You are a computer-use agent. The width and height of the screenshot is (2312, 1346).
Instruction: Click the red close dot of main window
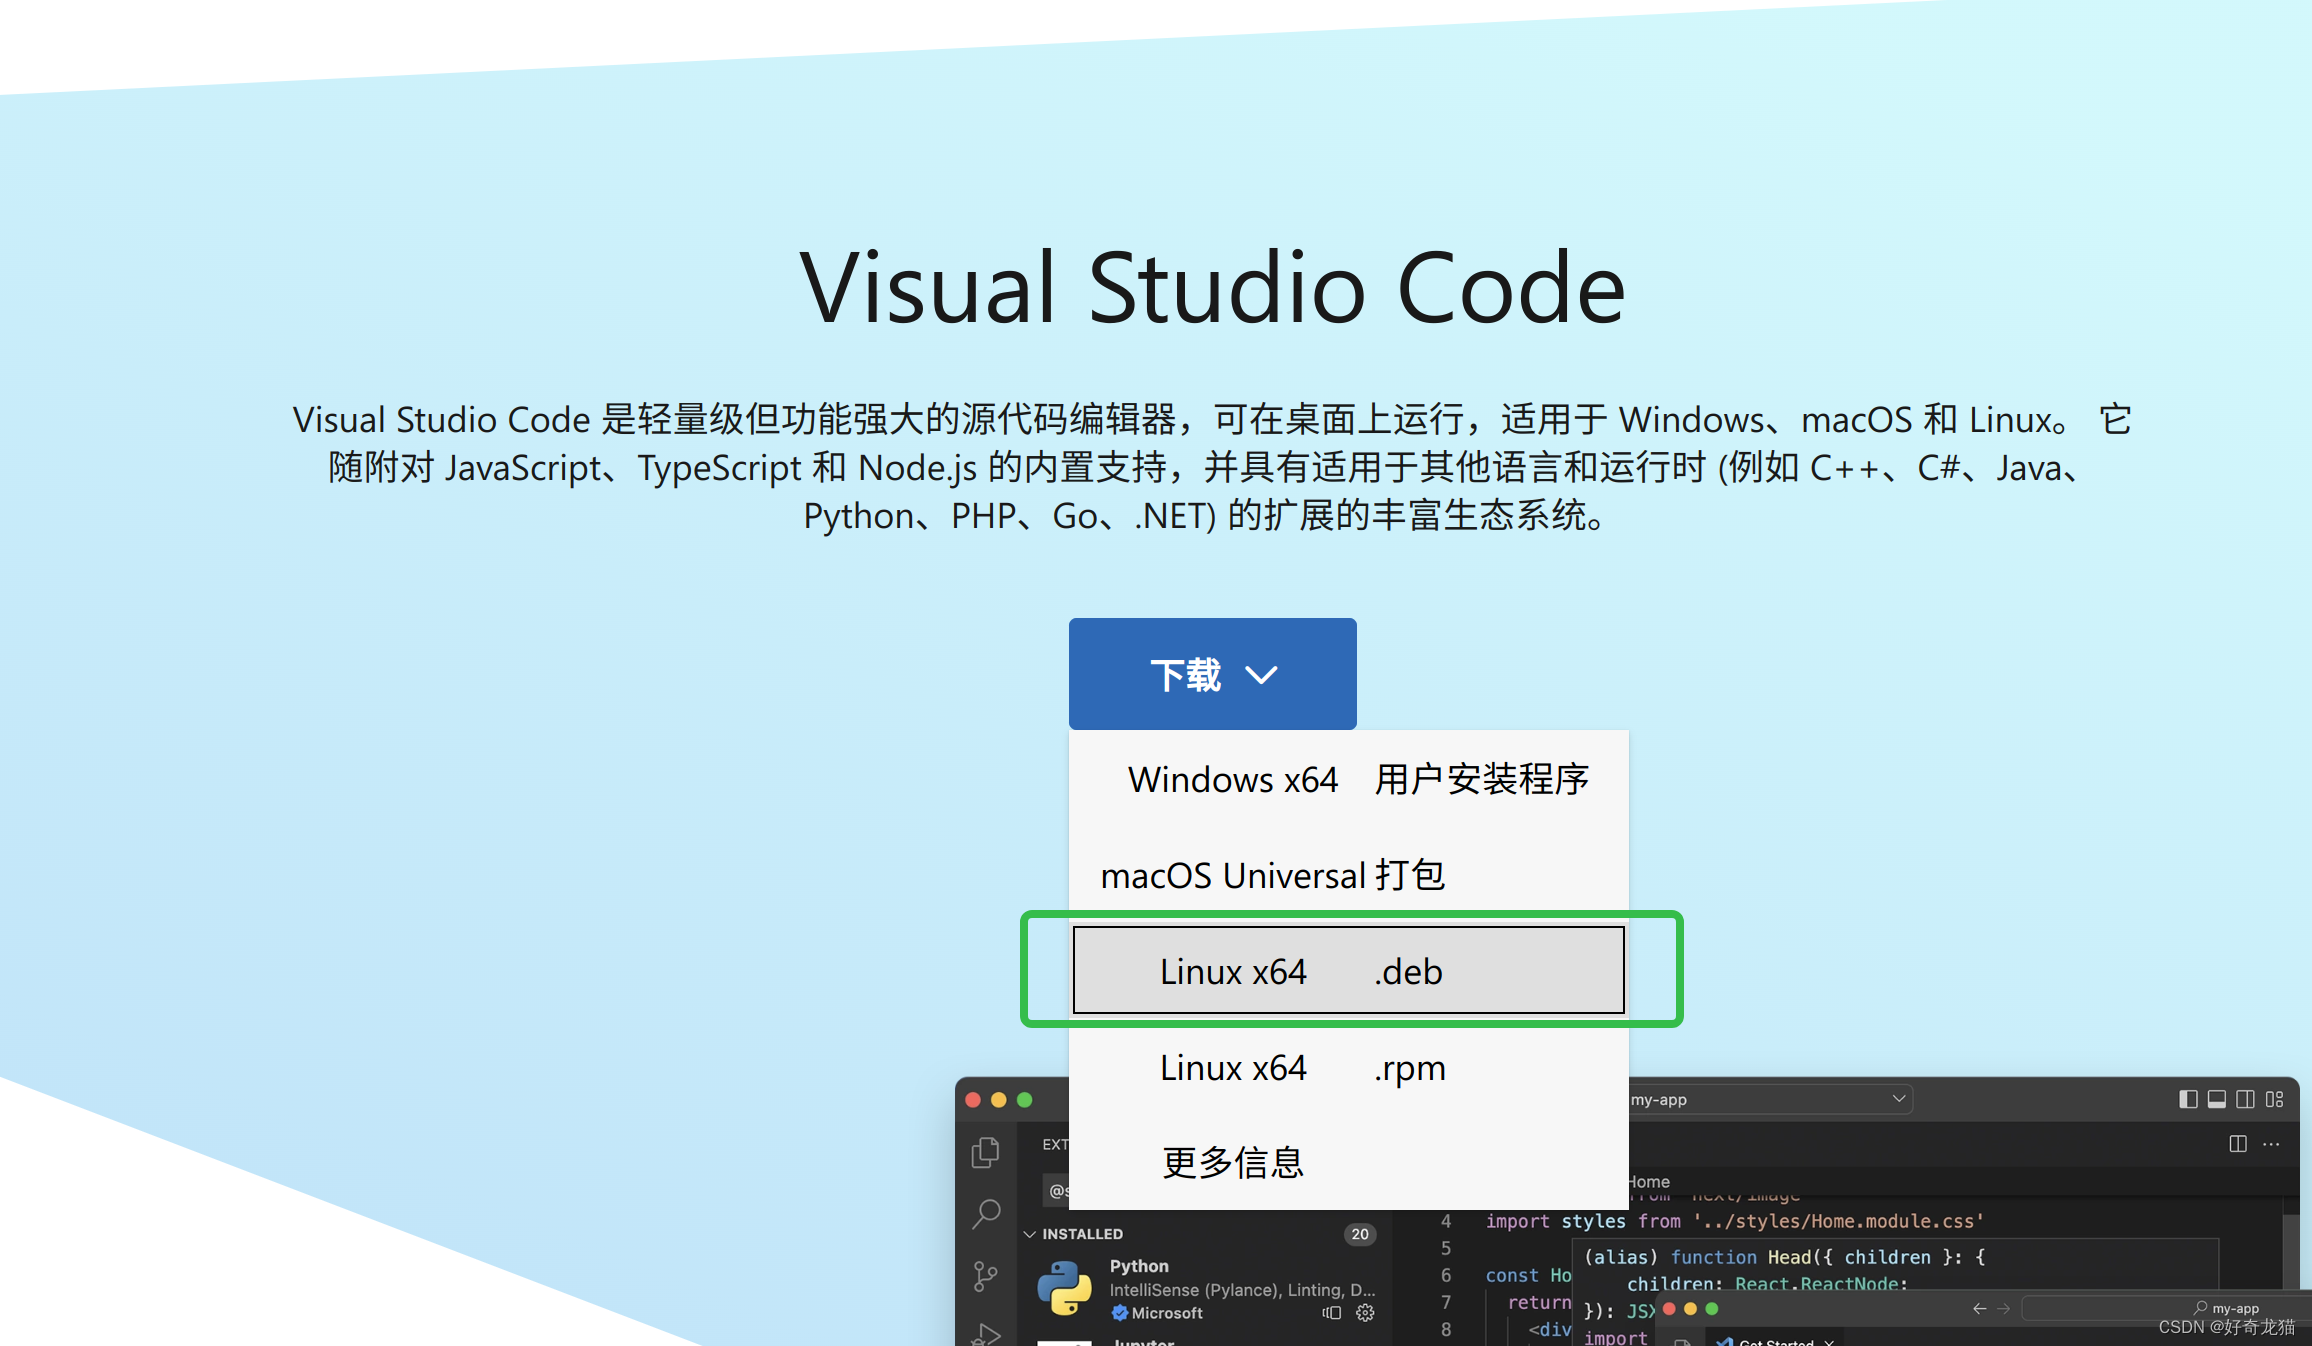(973, 1100)
